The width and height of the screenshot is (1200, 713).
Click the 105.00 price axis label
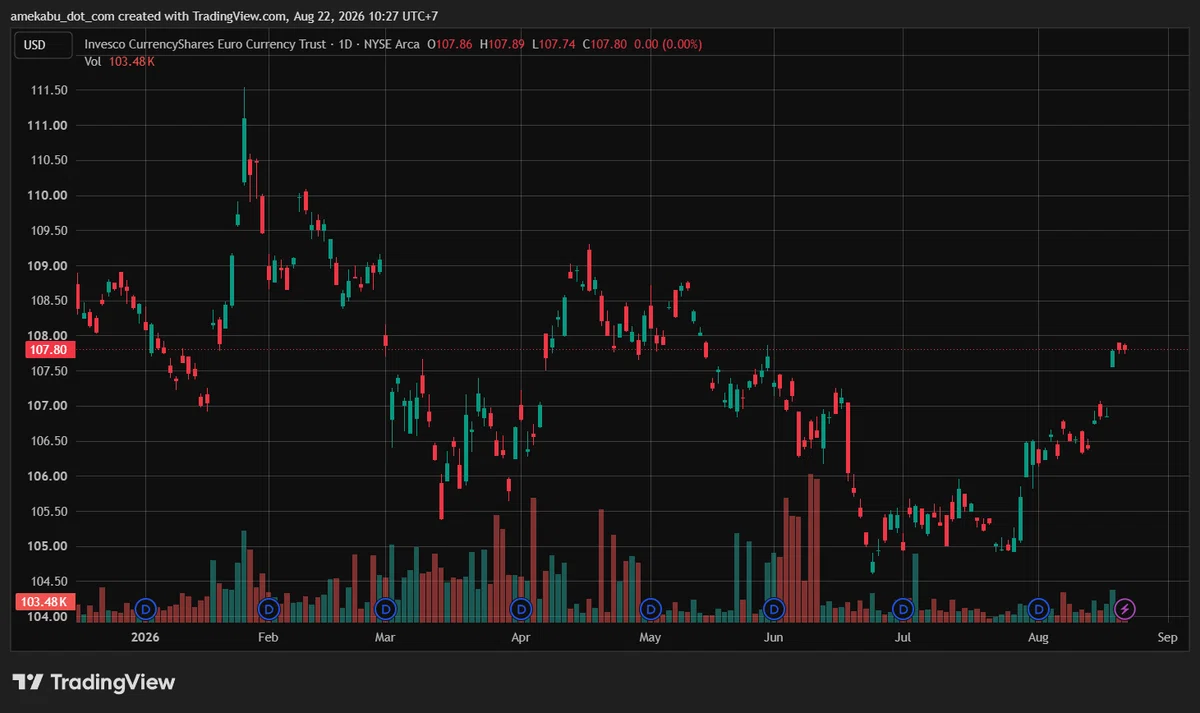click(x=49, y=546)
